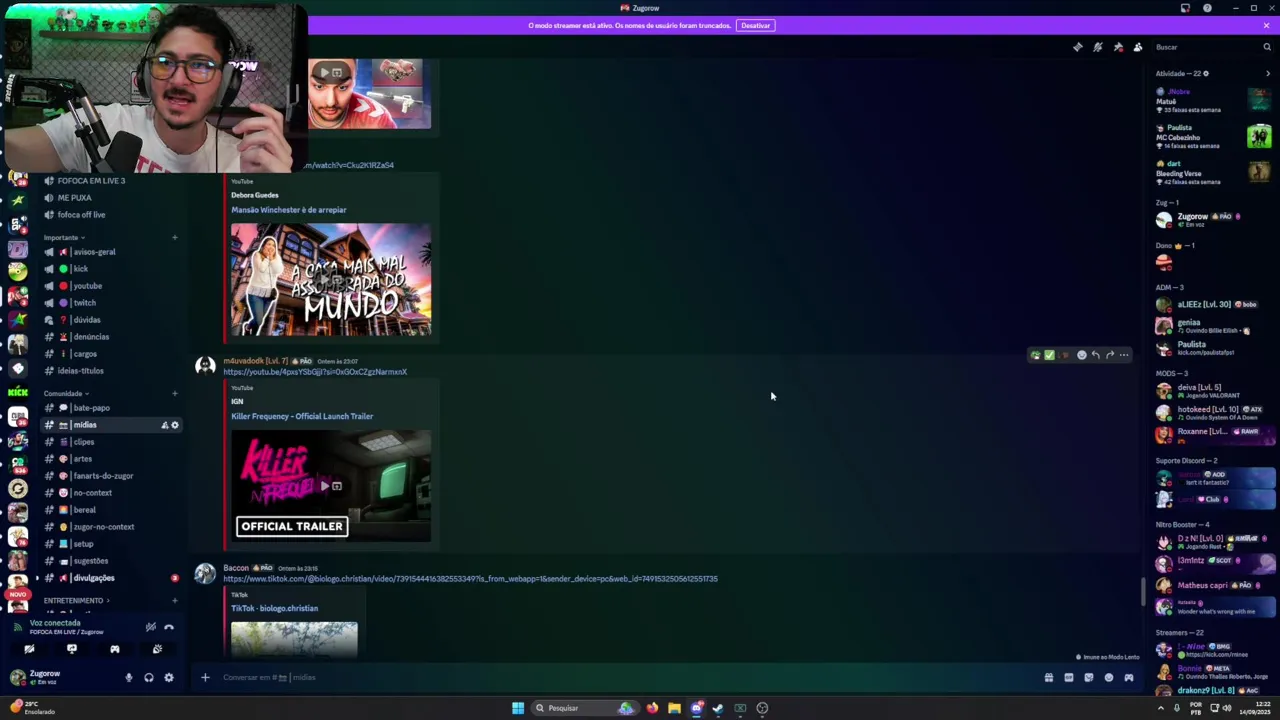The height and width of the screenshot is (720, 1280).
Task: Open the clipes channel
Action: tap(111, 442)
